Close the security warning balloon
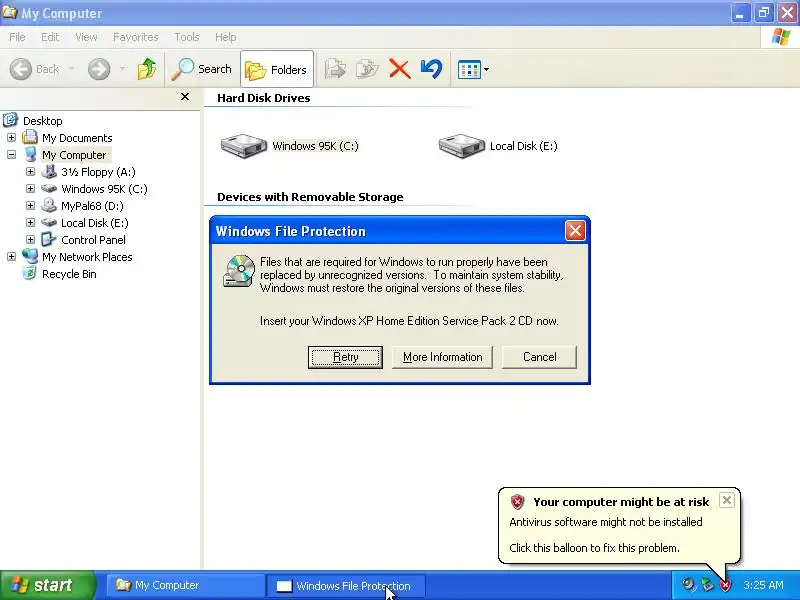 point(727,500)
